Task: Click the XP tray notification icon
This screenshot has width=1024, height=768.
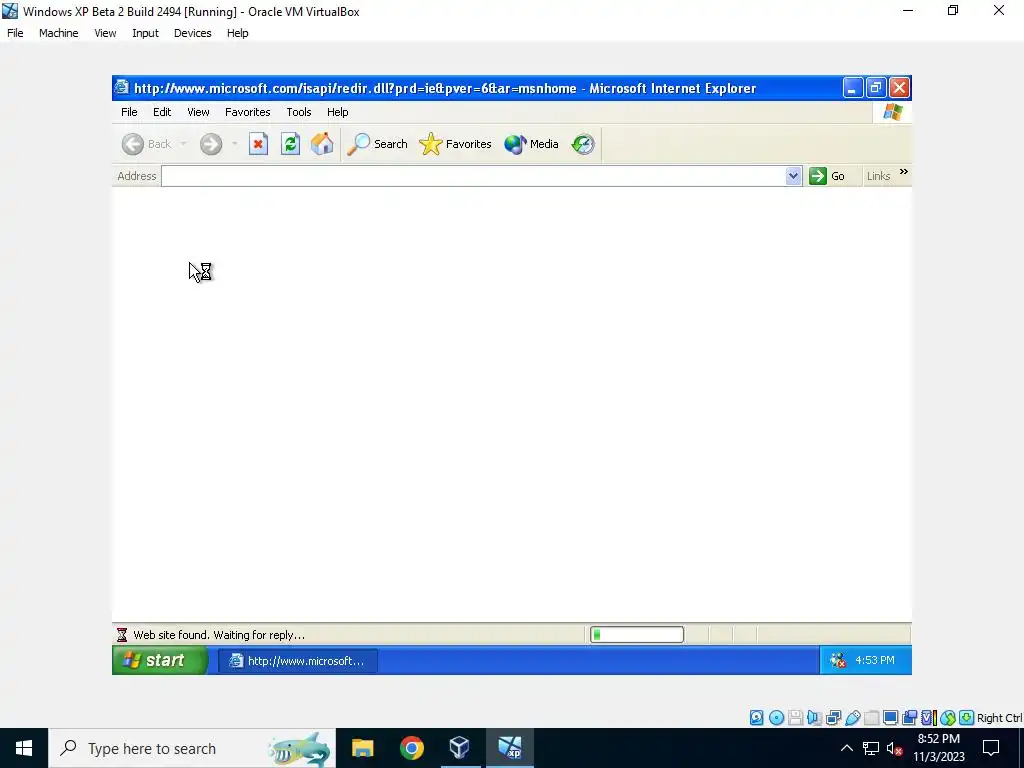Action: [x=837, y=660]
